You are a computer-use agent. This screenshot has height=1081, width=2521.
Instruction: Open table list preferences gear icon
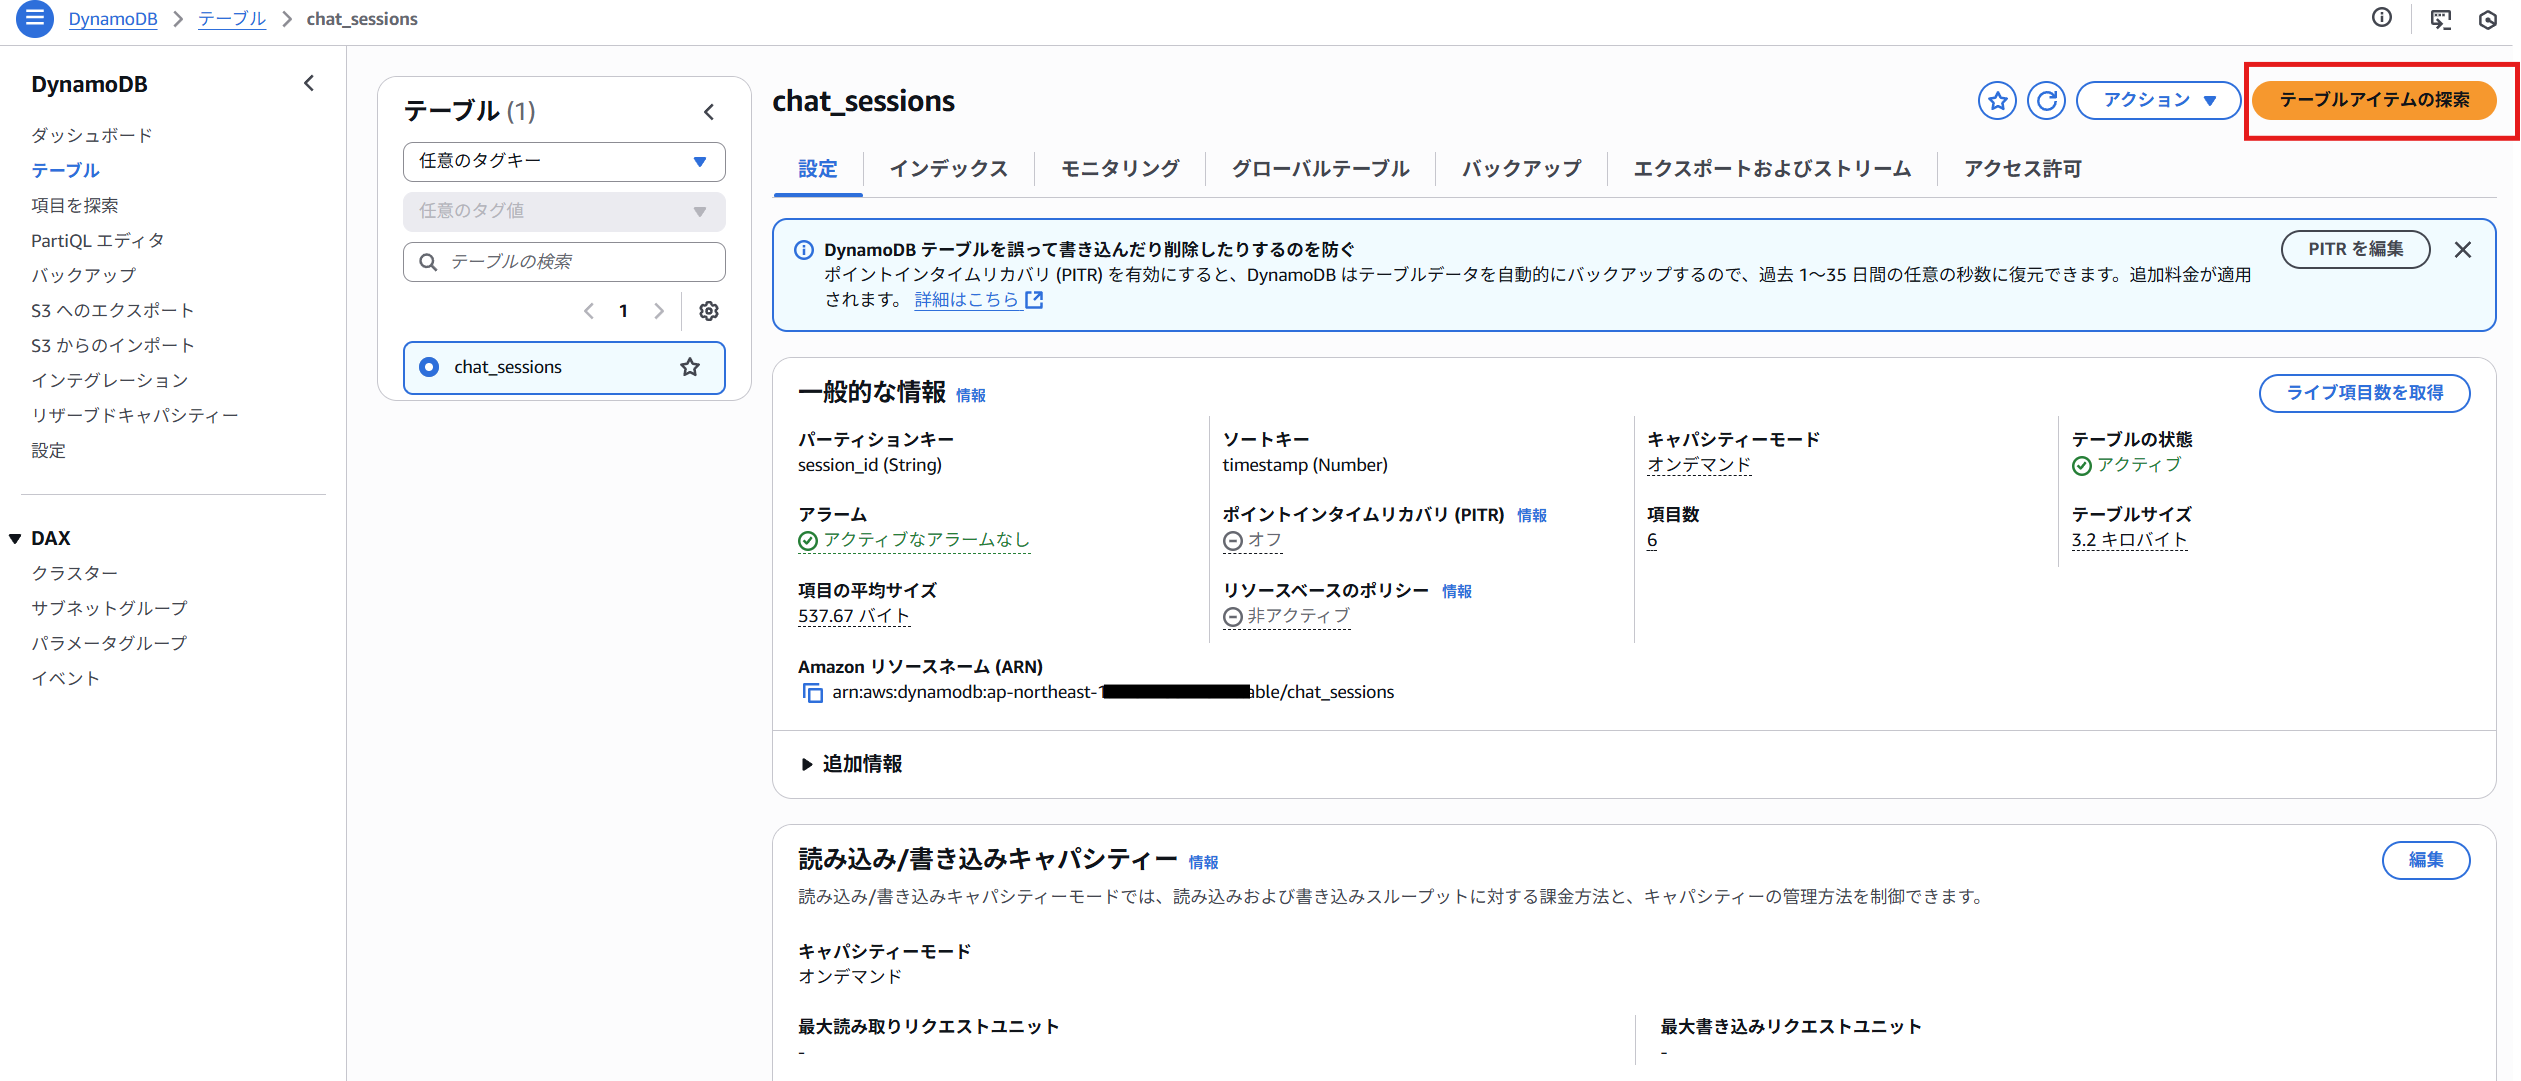[x=709, y=311]
